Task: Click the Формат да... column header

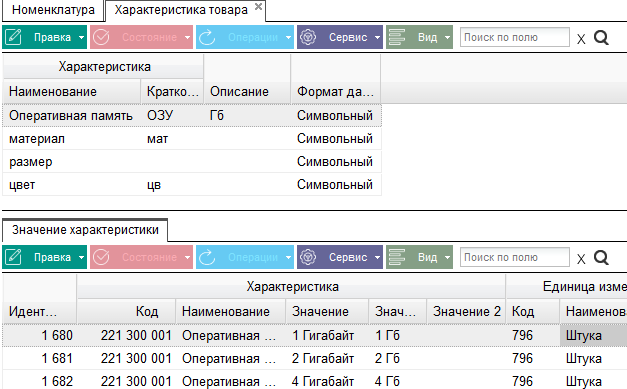Action: [x=335, y=92]
